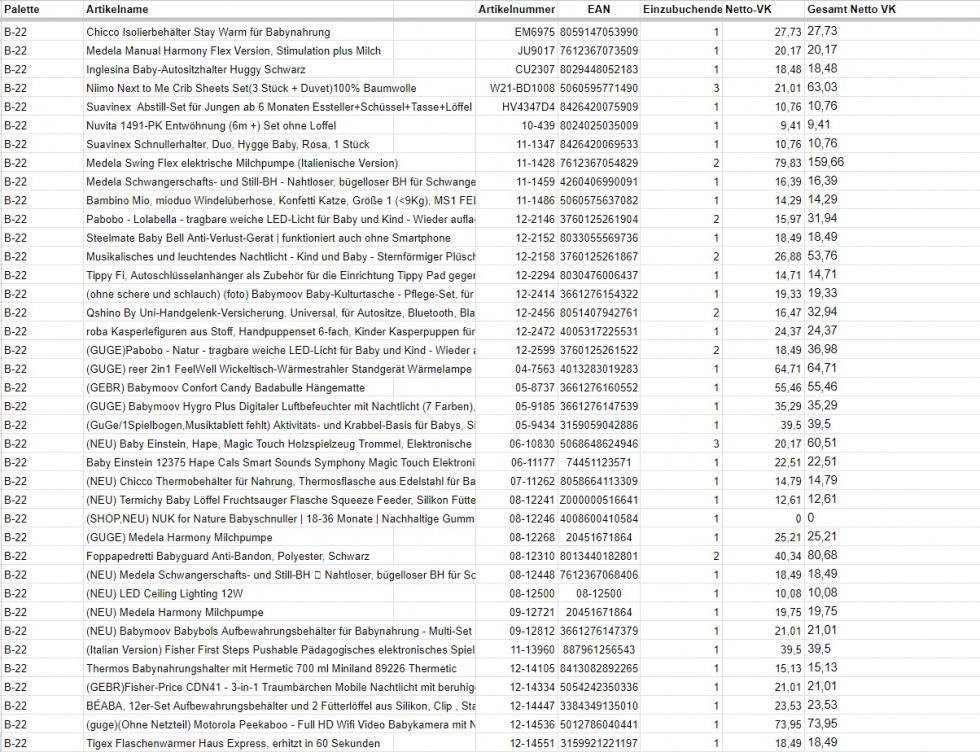Select Foppapedretti Babyguard Anti-Bandon cell

[228, 557]
